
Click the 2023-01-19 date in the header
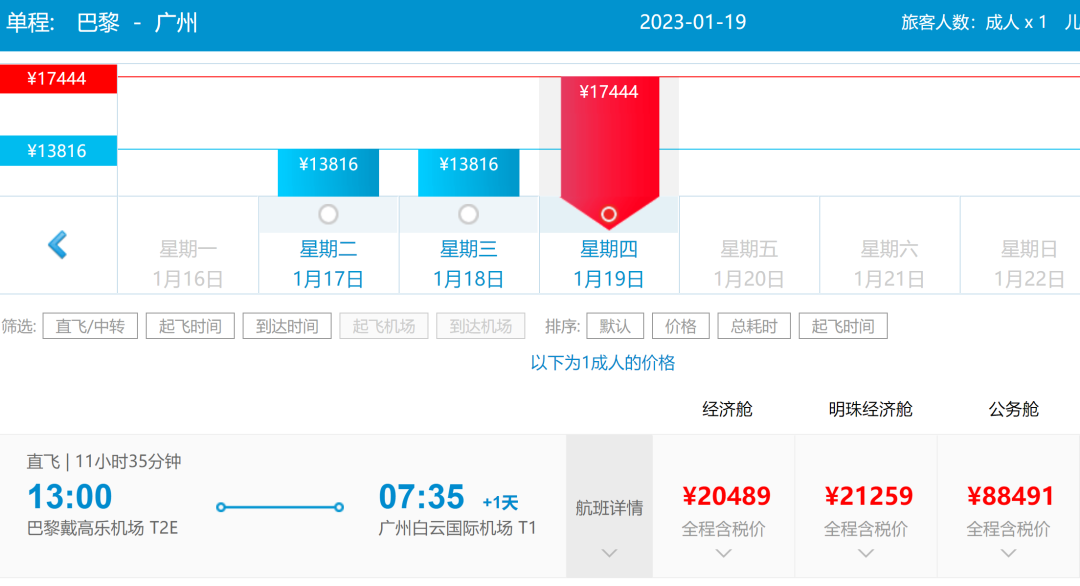[x=693, y=22]
